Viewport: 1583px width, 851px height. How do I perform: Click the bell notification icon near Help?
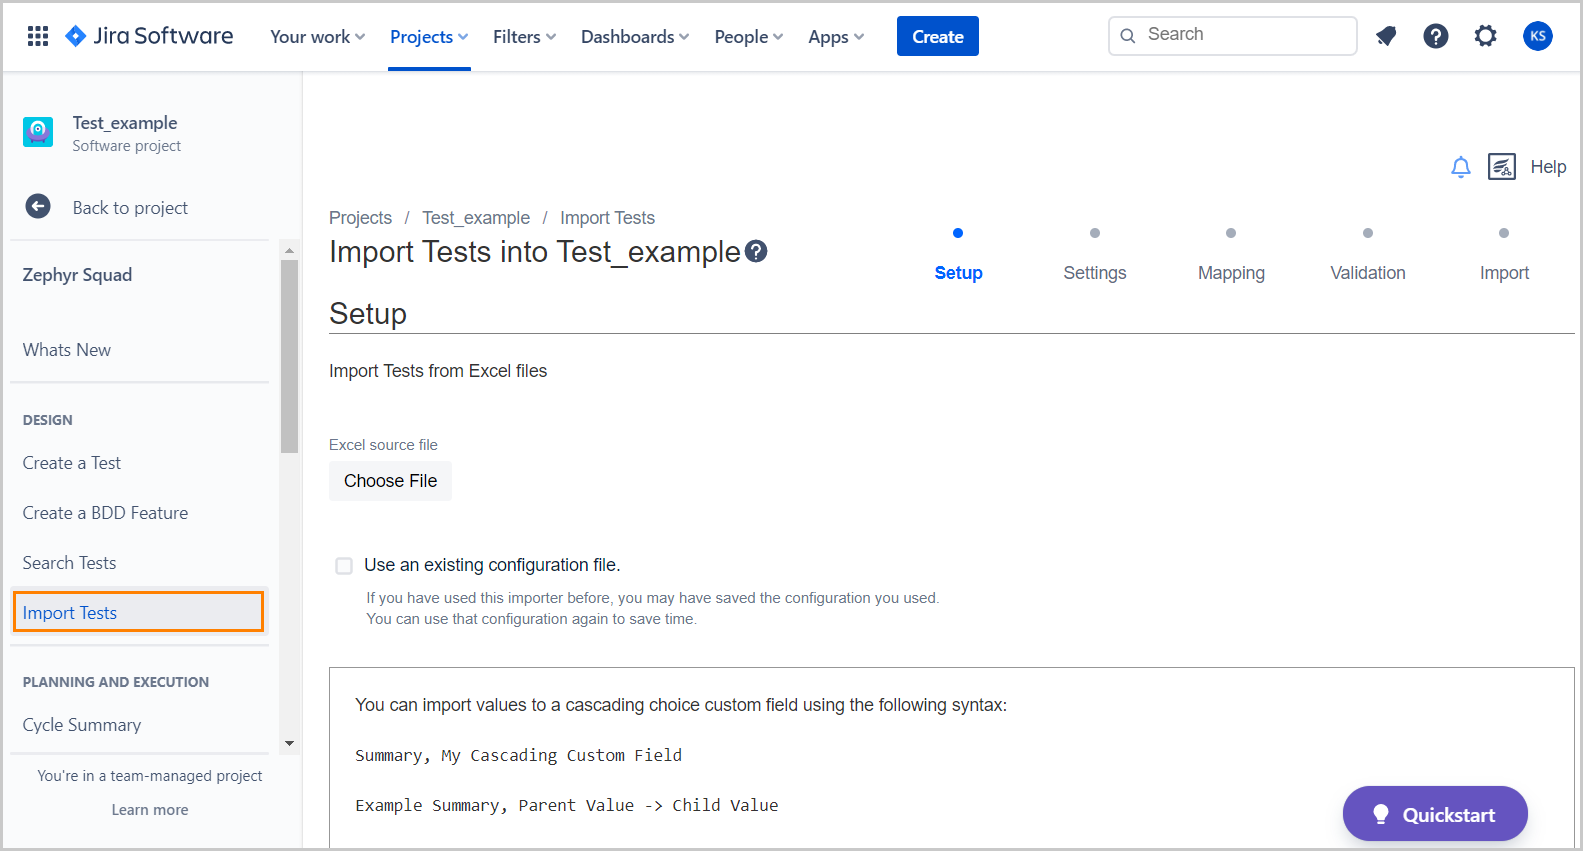[x=1461, y=167]
